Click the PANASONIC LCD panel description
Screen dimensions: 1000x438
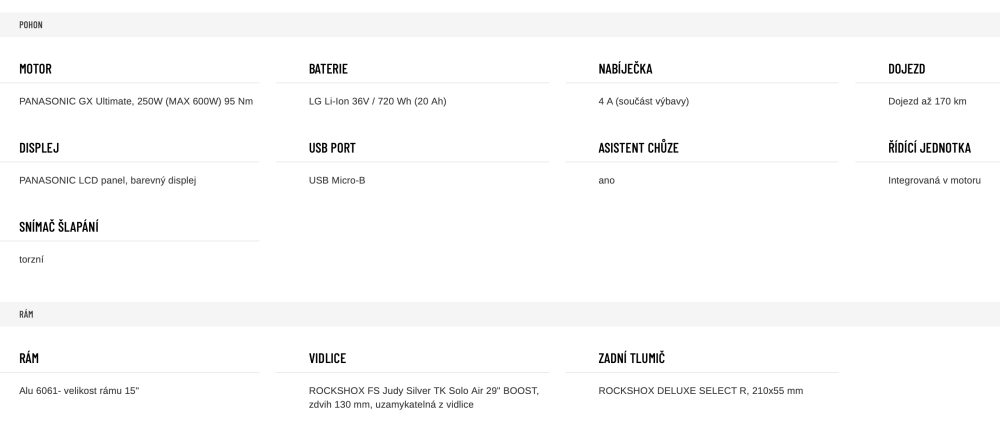(x=107, y=180)
